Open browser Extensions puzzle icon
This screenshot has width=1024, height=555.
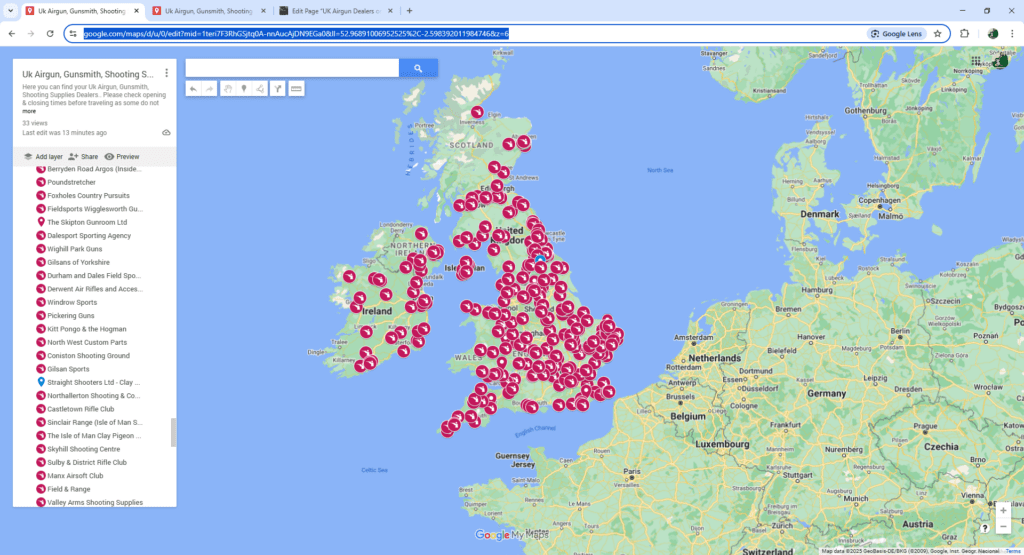tap(965, 34)
